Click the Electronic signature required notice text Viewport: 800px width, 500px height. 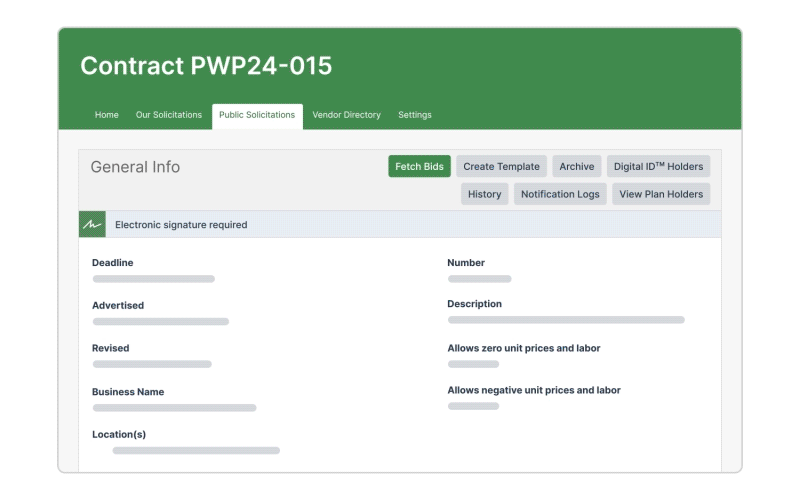(x=181, y=225)
